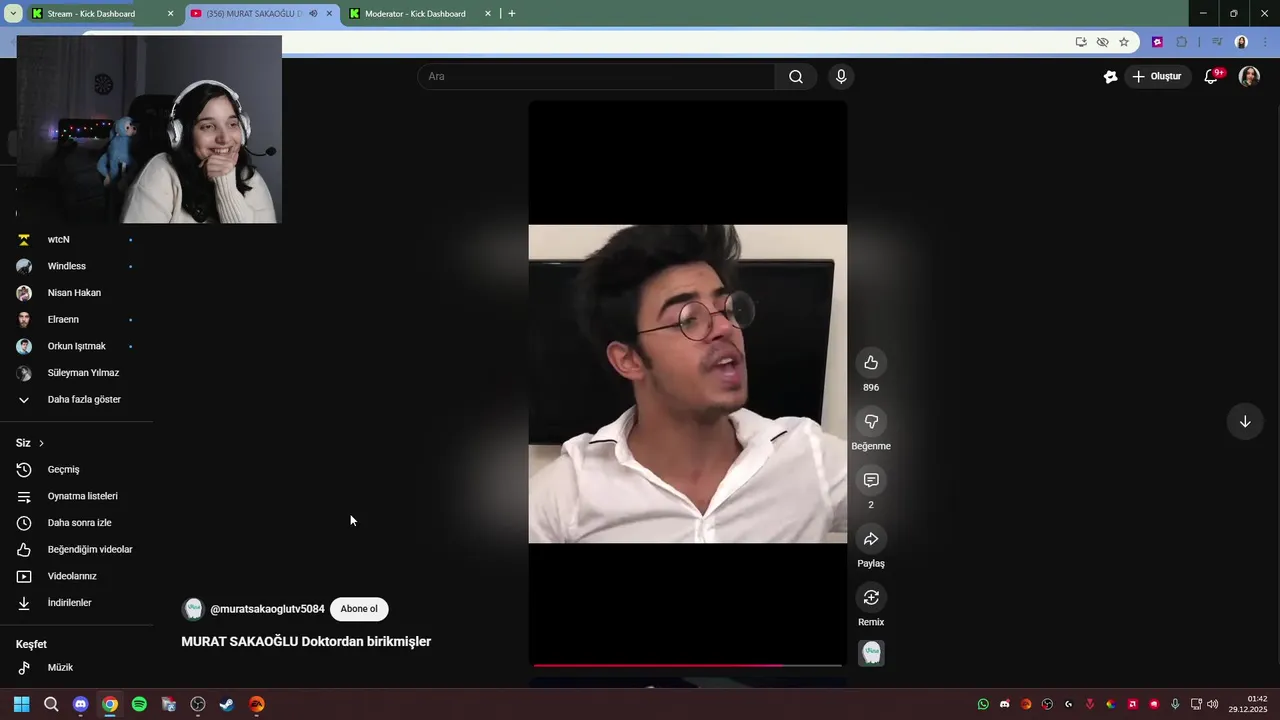Dislike the Short via Beğenme thumbs-down icon
The height and width of the screenshot is (720, 1280).
coord(871,422)
